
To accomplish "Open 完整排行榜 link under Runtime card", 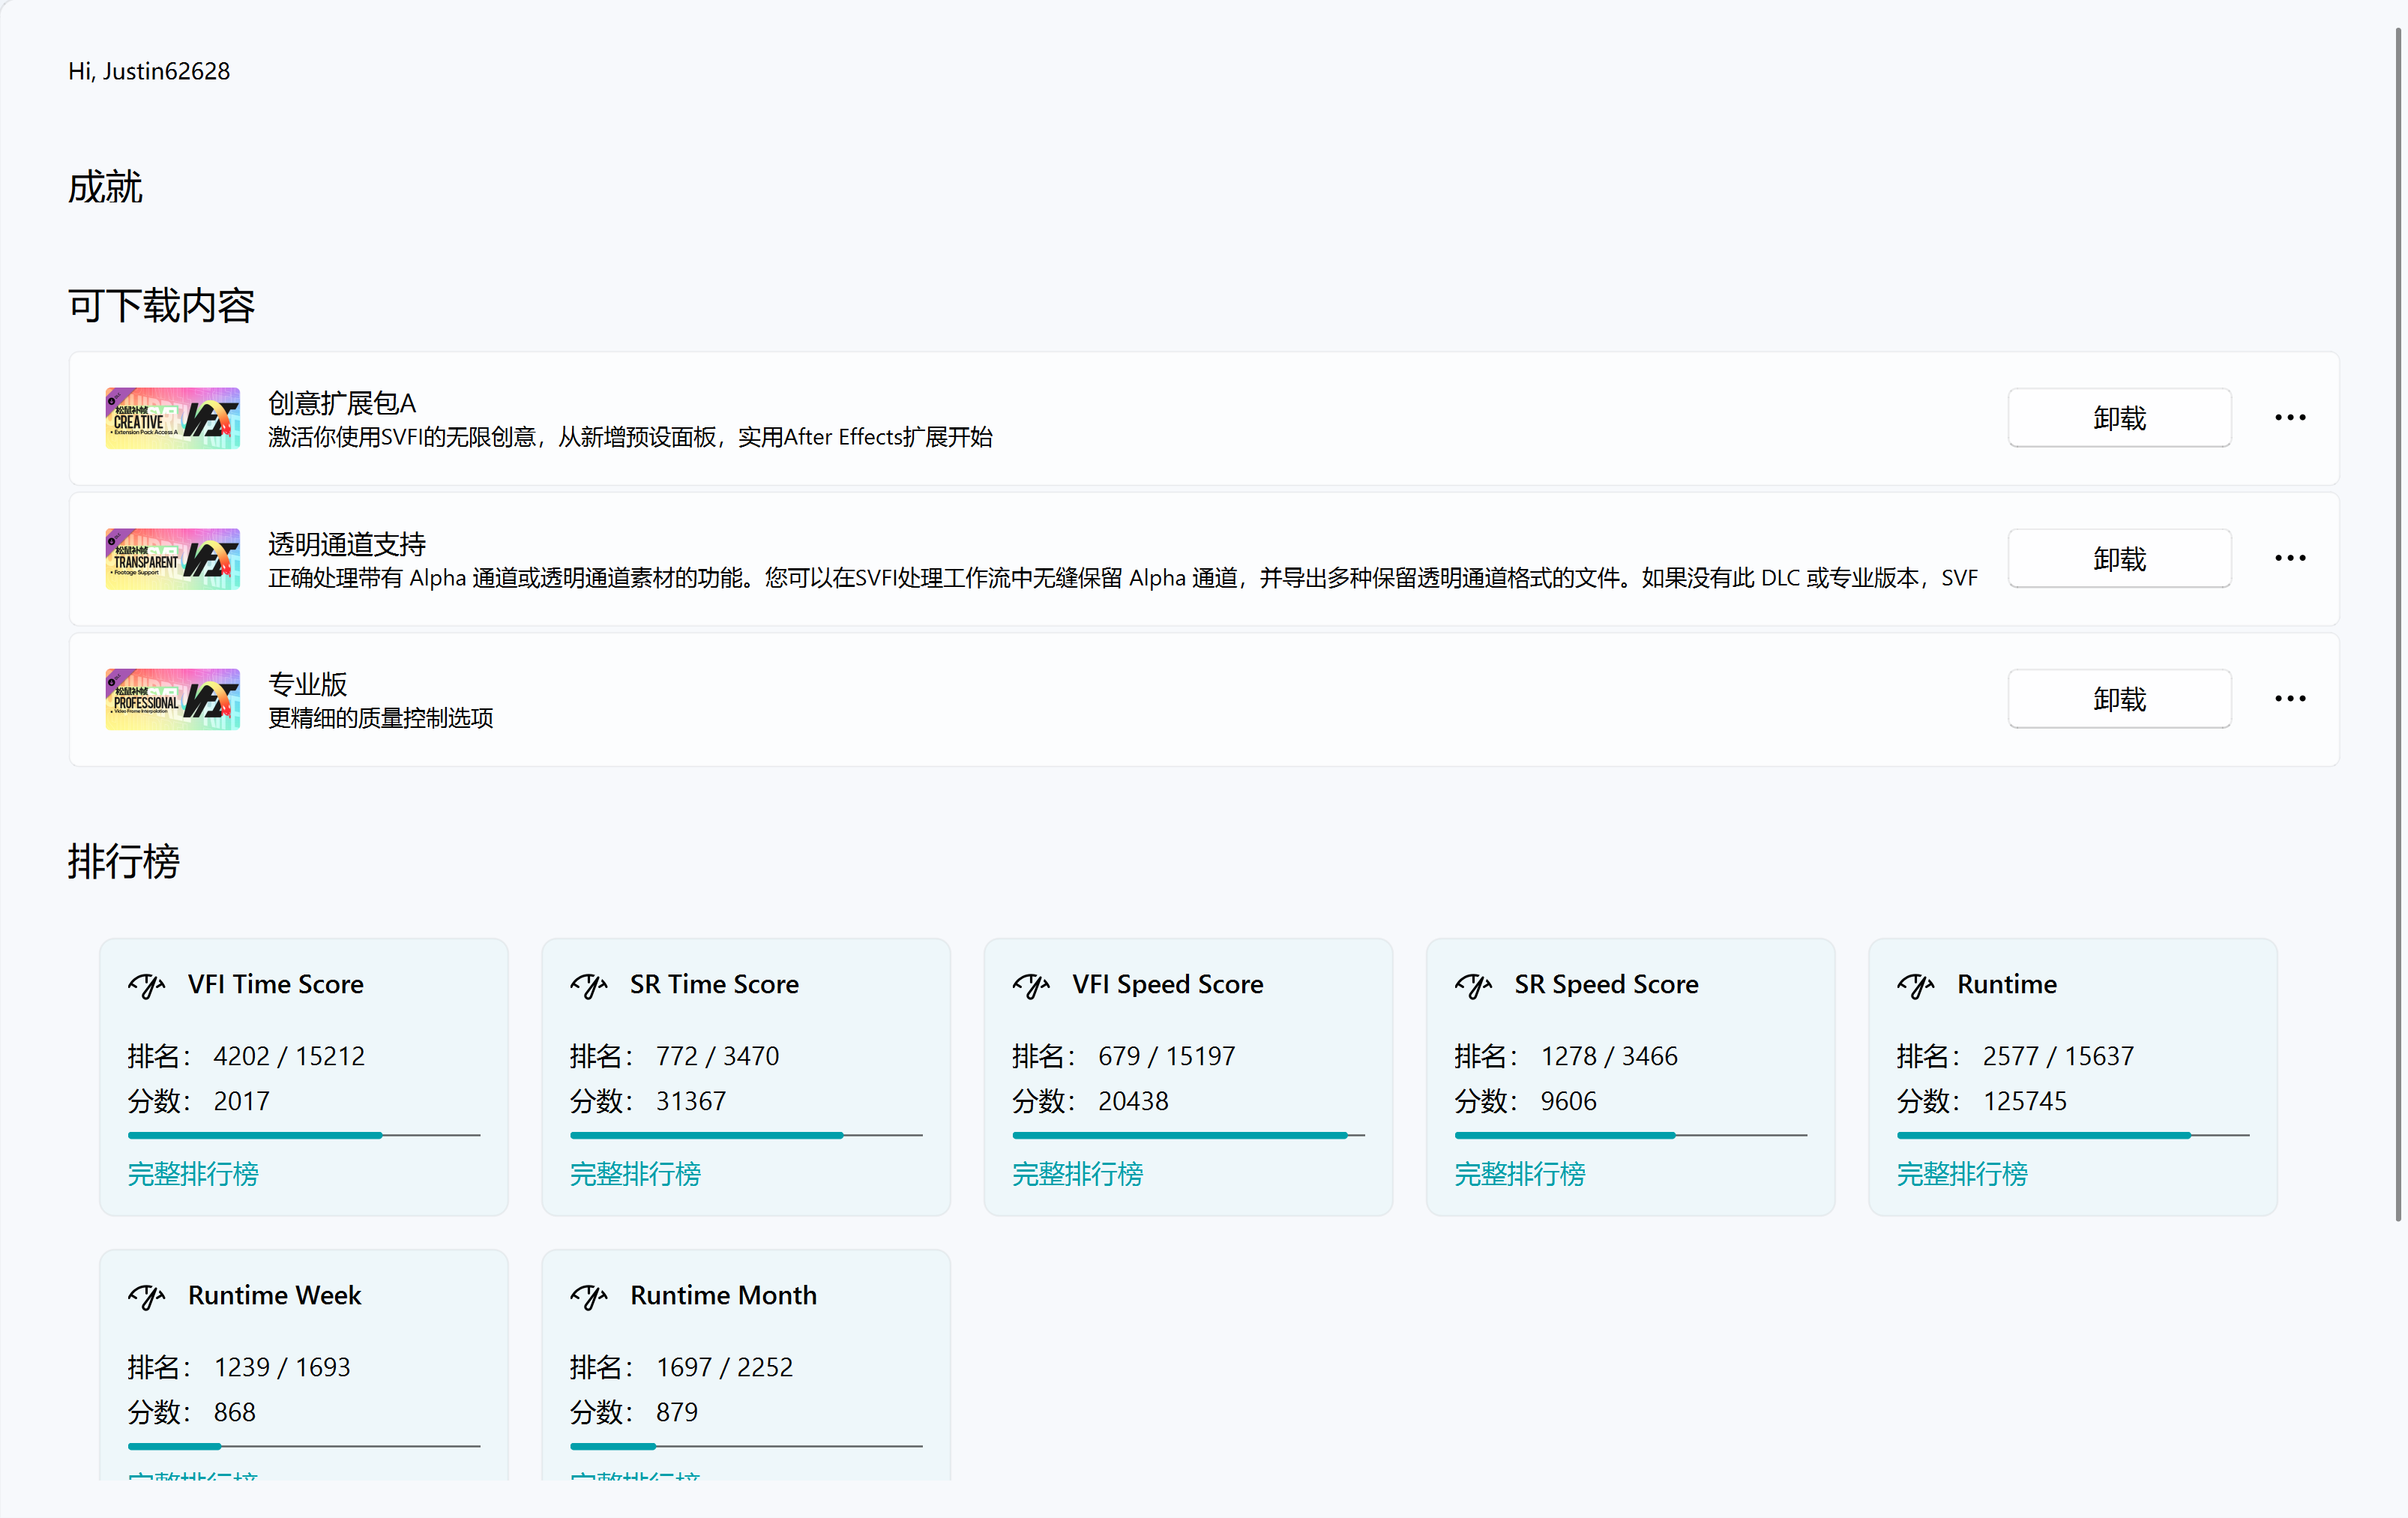I will 1962,1174.
